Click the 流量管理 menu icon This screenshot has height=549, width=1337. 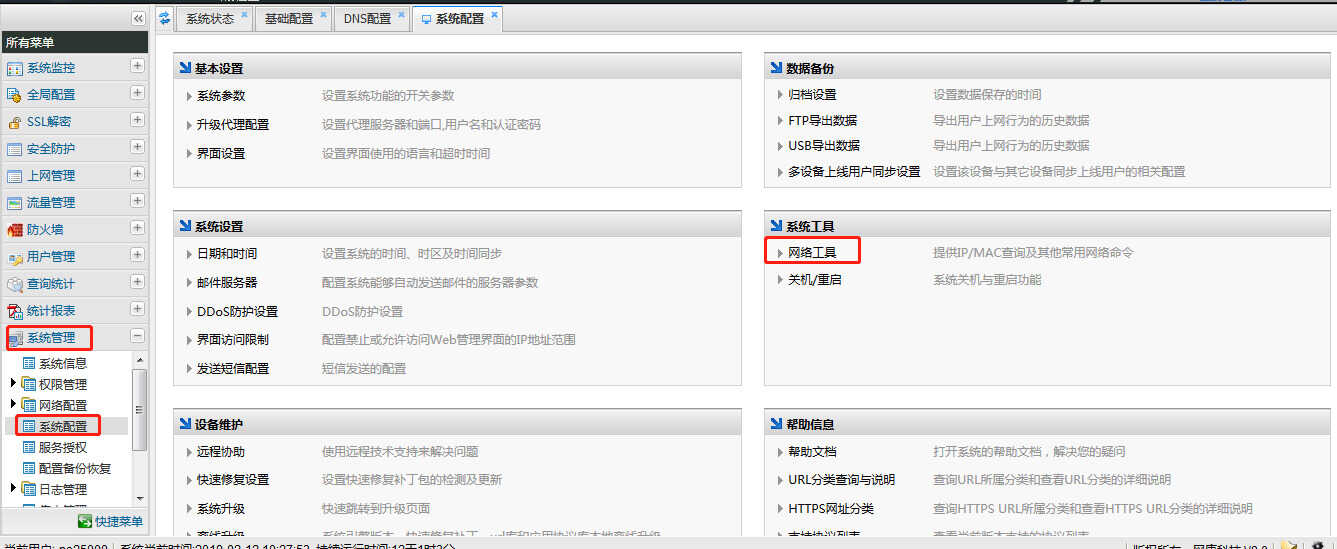[x=14, y=203]
